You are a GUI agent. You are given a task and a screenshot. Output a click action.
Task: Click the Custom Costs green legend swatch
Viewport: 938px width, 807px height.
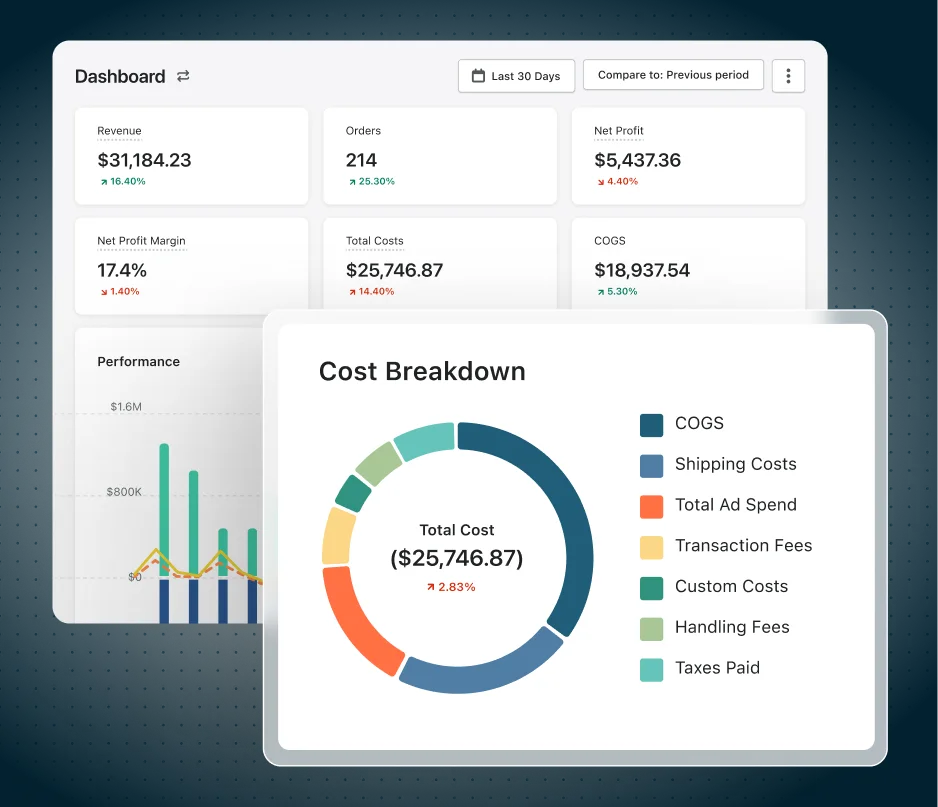651,588
